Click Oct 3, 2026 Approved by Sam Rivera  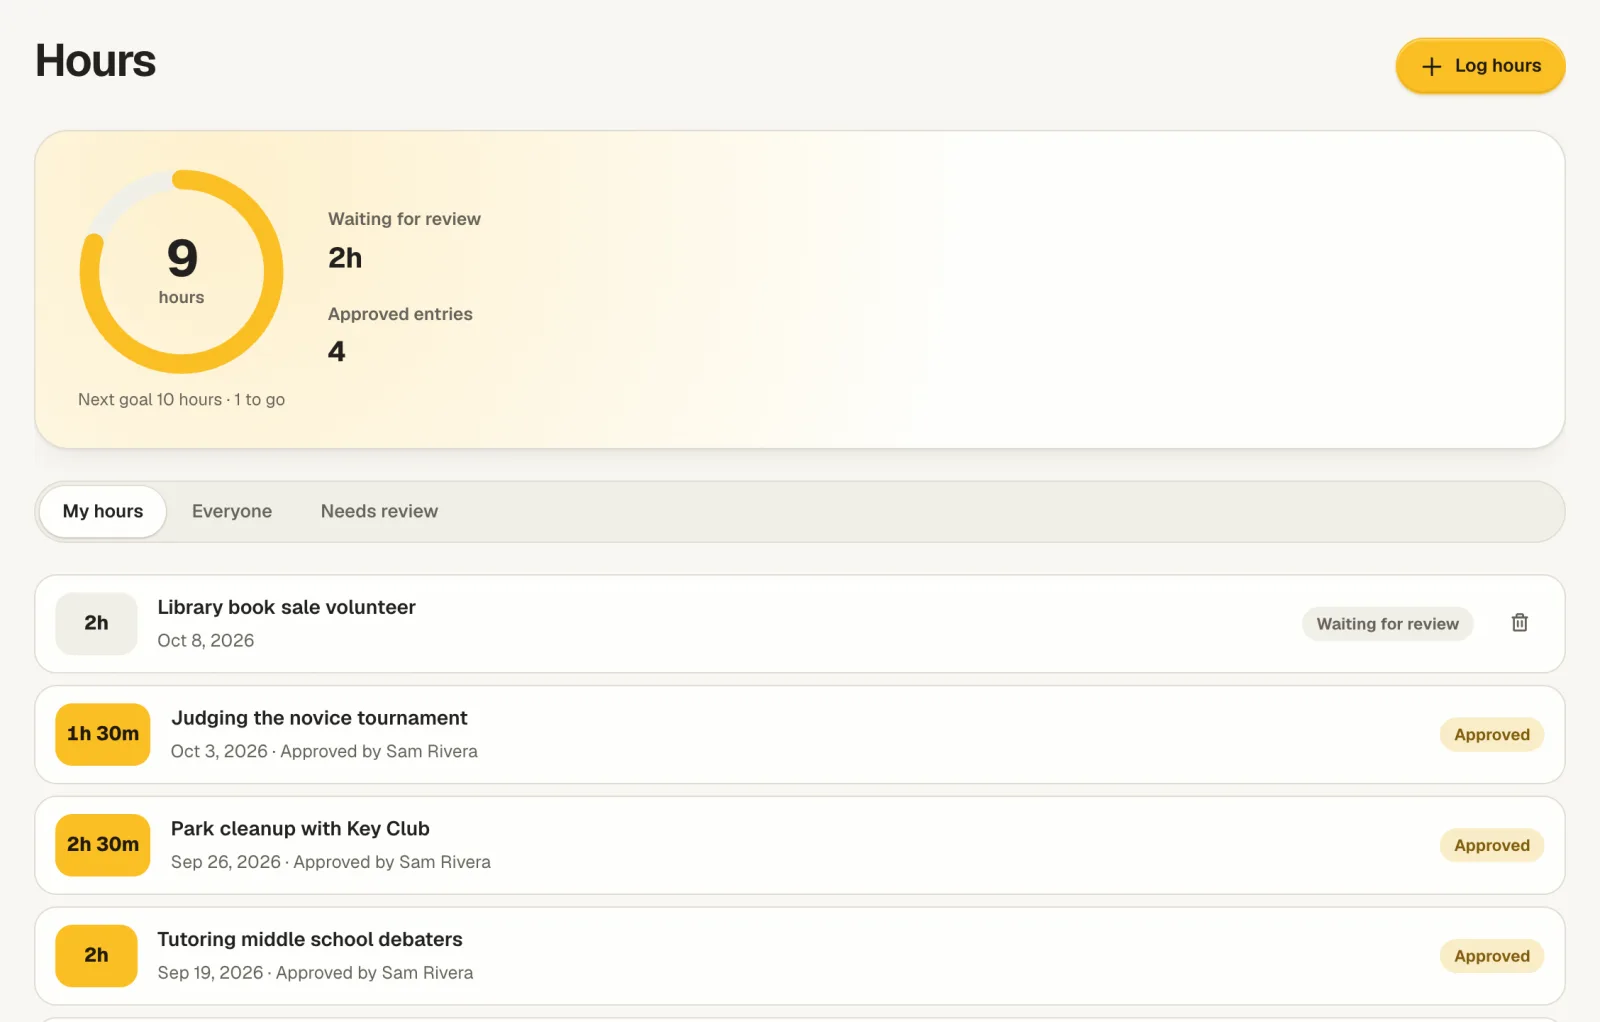click(x=324, y=752)
